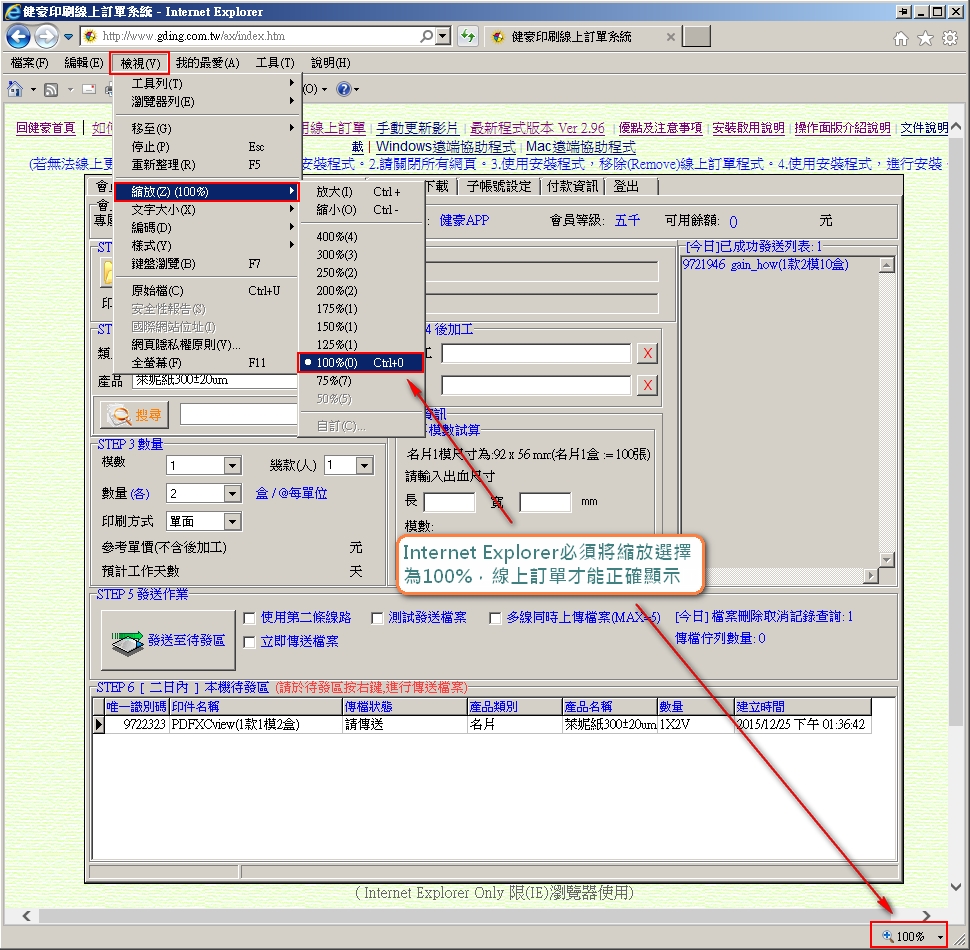Viewport: 970px width, 950px height.
Task: Click horizontal scrollbar left arrow
Action: coord(26,915)
